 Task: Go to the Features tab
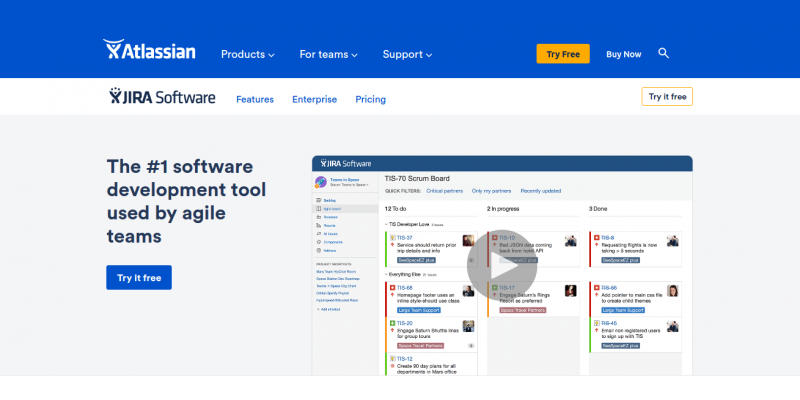click(x=255, y=99)
